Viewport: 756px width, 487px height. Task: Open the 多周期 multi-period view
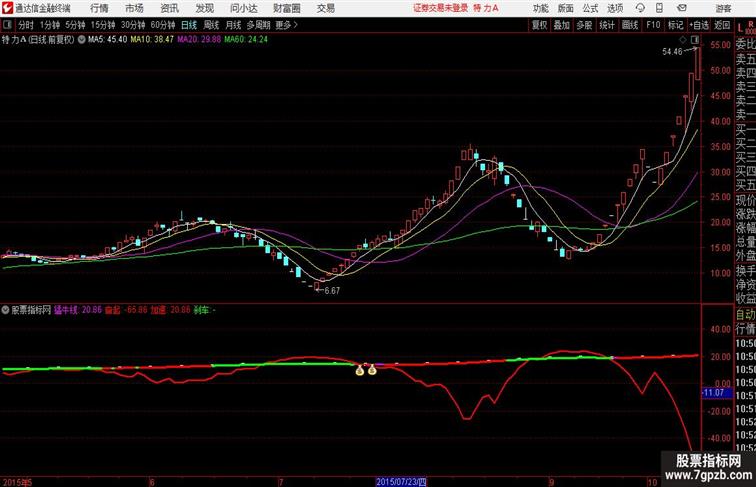pos(258,25)
